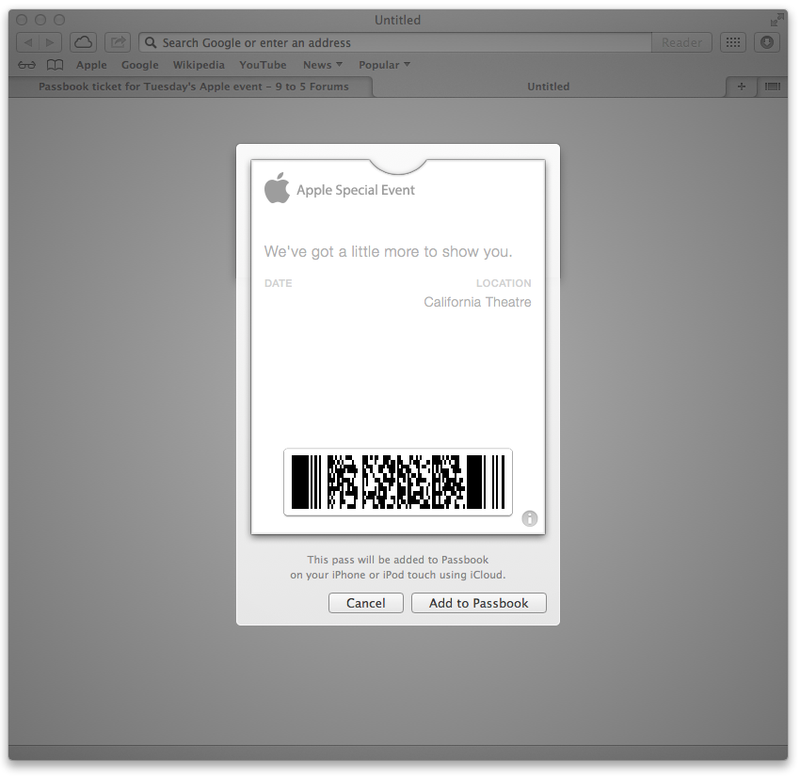Click the 'Apple Special Event' title text
Screen dimensions: 800x776
click(356, 190)
